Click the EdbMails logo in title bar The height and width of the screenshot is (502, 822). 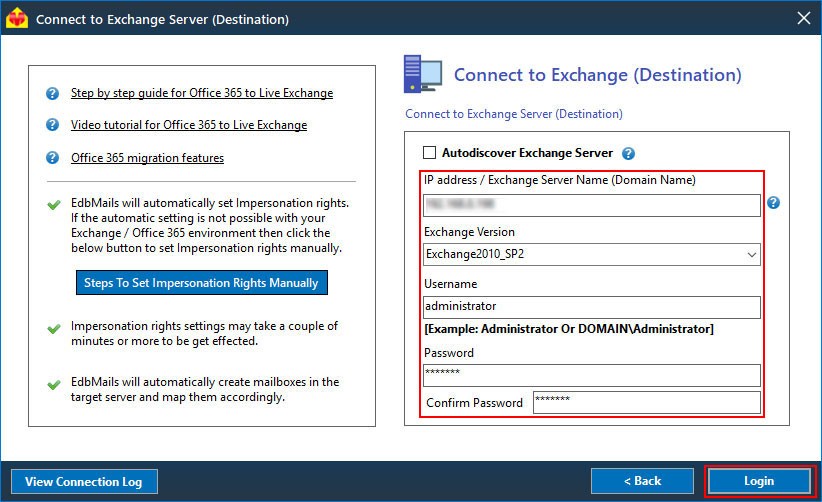click(x=16, y=18)
